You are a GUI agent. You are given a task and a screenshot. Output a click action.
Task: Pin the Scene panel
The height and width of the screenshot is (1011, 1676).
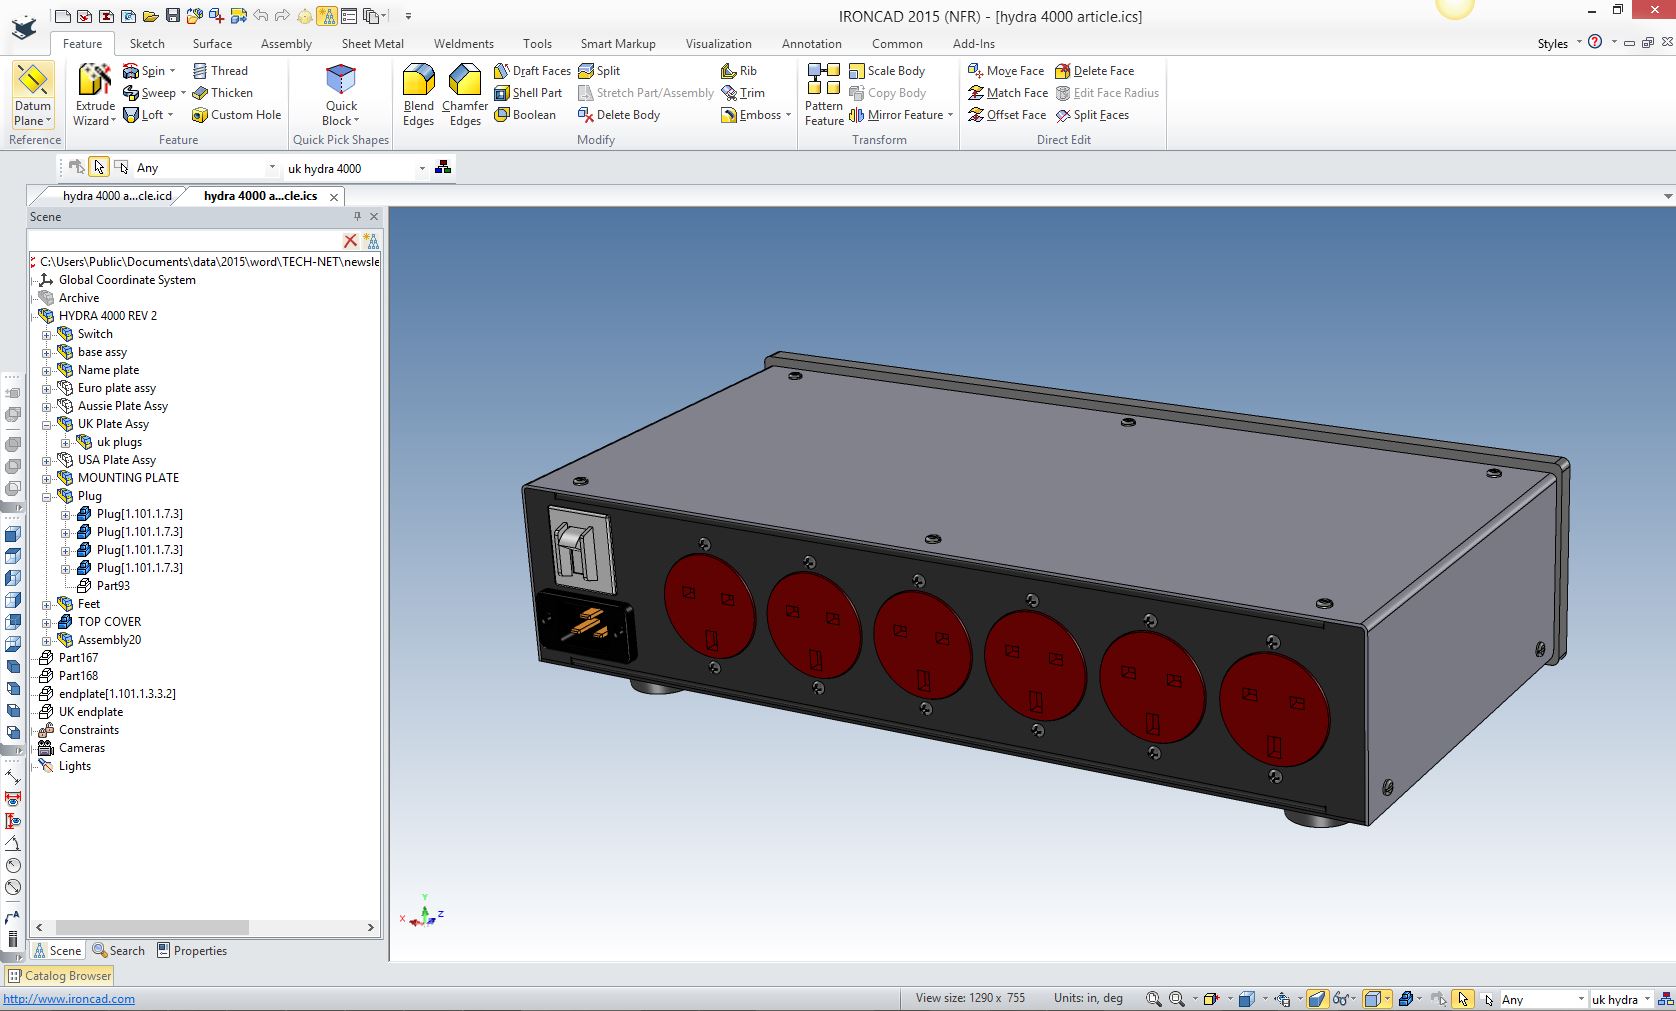click(x=357, y=216)
